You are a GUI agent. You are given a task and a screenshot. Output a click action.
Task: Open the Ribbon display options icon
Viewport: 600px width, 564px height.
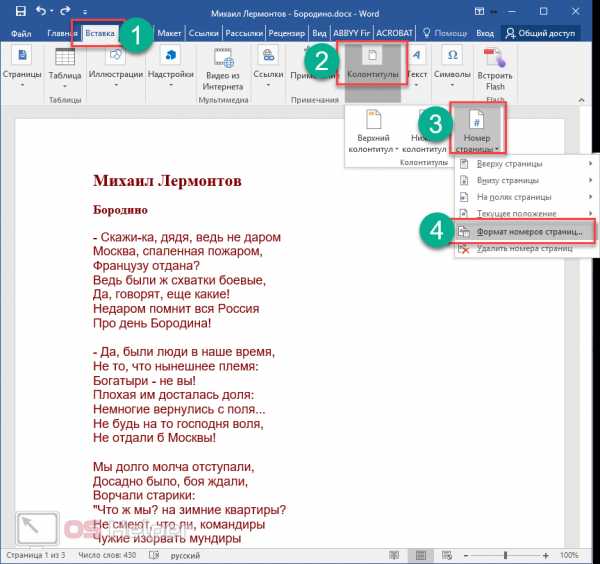(479, 11)
